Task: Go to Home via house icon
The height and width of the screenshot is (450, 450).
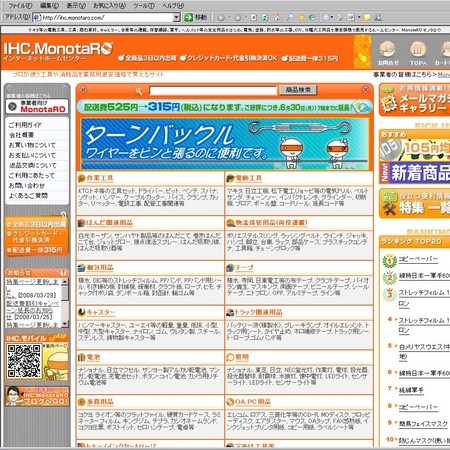Action: [x=276, y=17]
